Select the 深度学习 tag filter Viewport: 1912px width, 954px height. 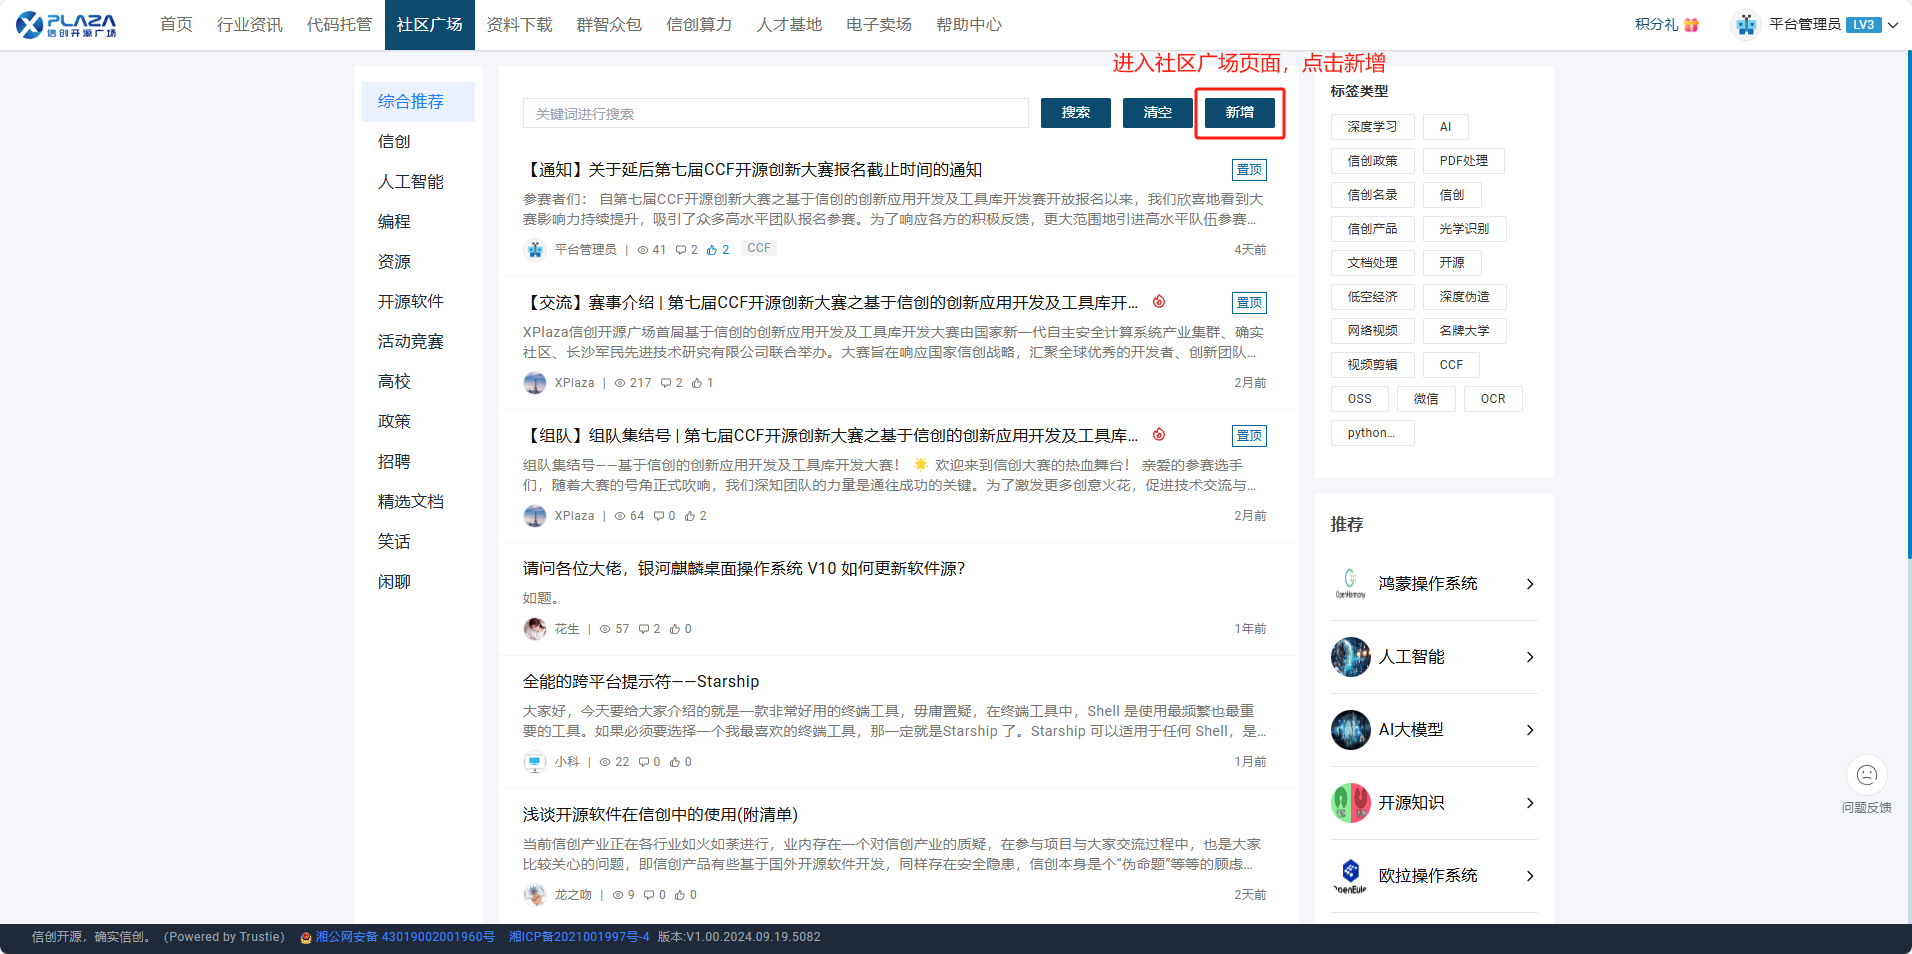pos(1372,127)
